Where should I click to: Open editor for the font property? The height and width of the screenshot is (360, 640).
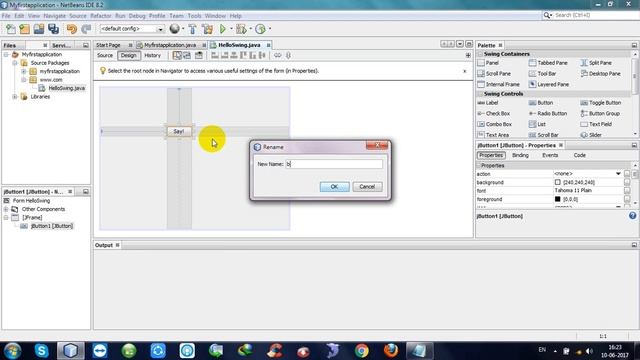pos(627,191)
